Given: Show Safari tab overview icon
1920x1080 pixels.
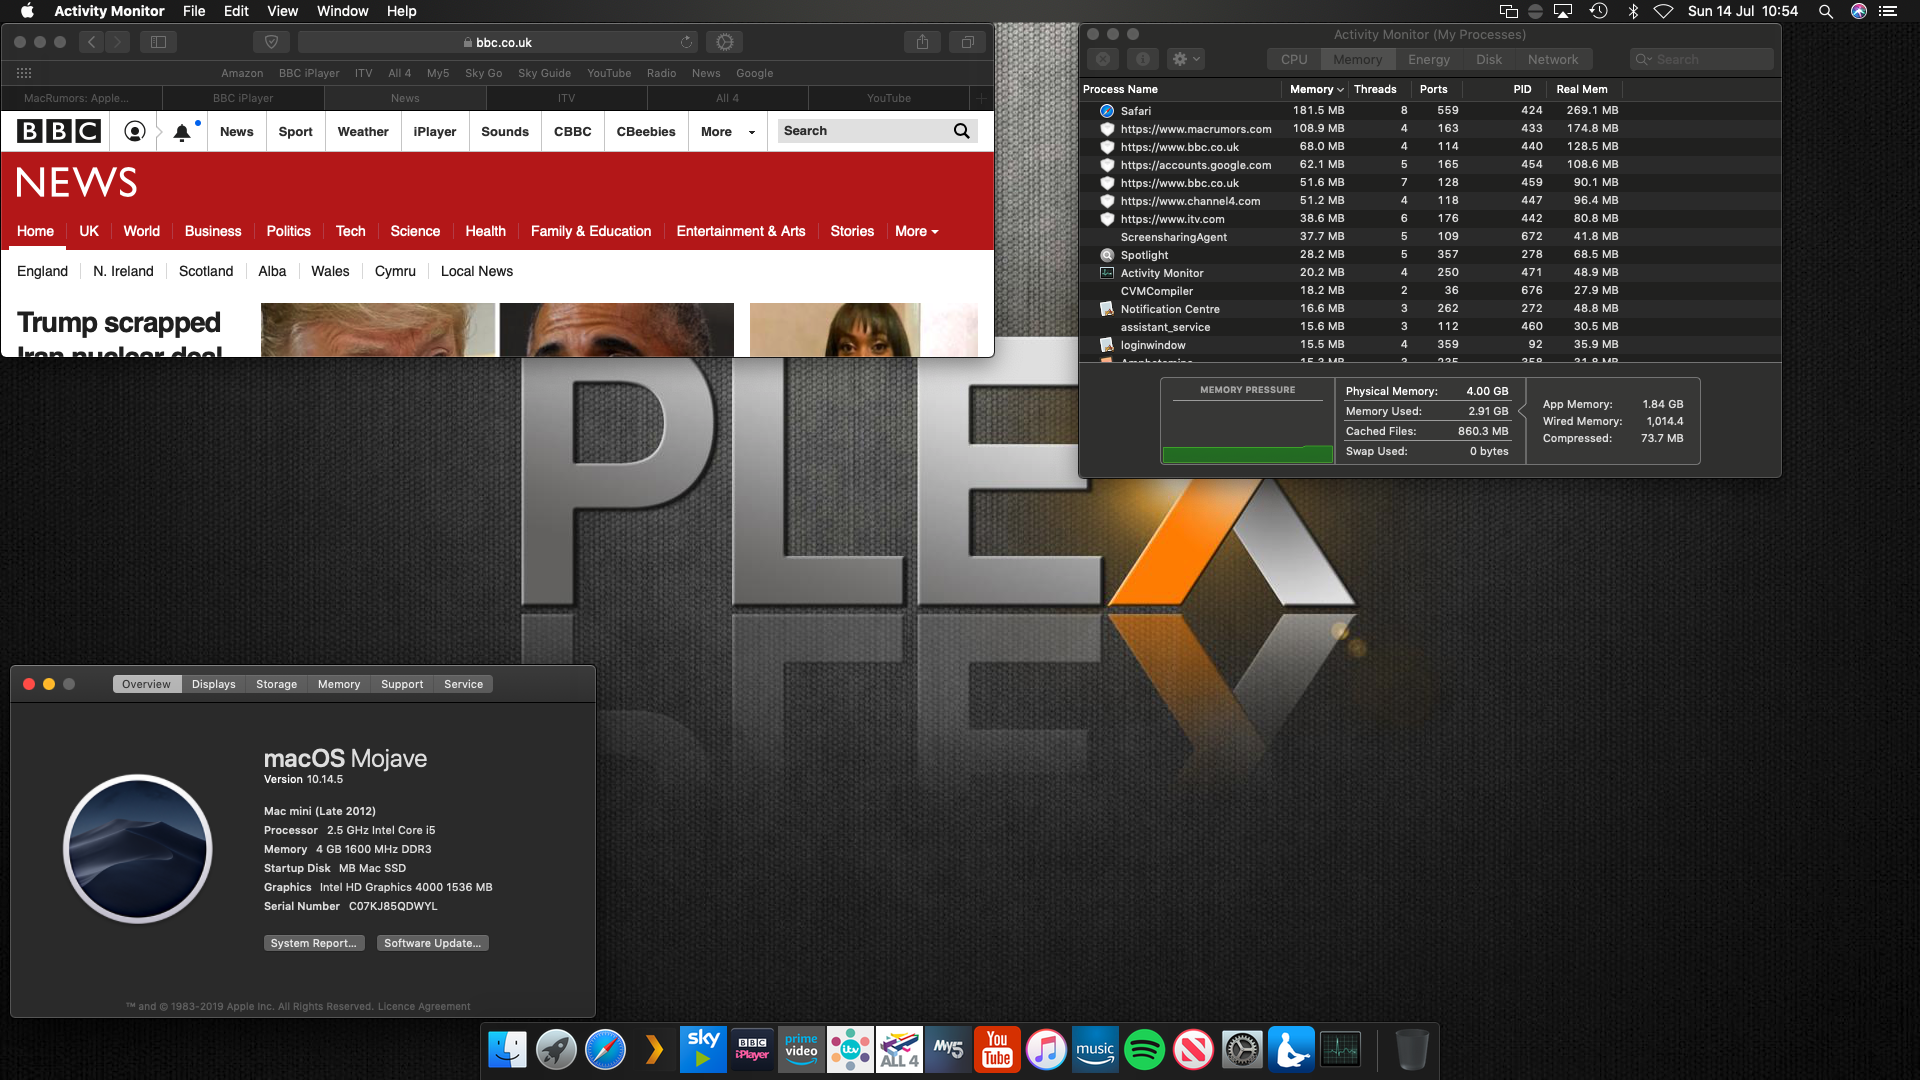Looking at the screenshot, I should 967,42.
